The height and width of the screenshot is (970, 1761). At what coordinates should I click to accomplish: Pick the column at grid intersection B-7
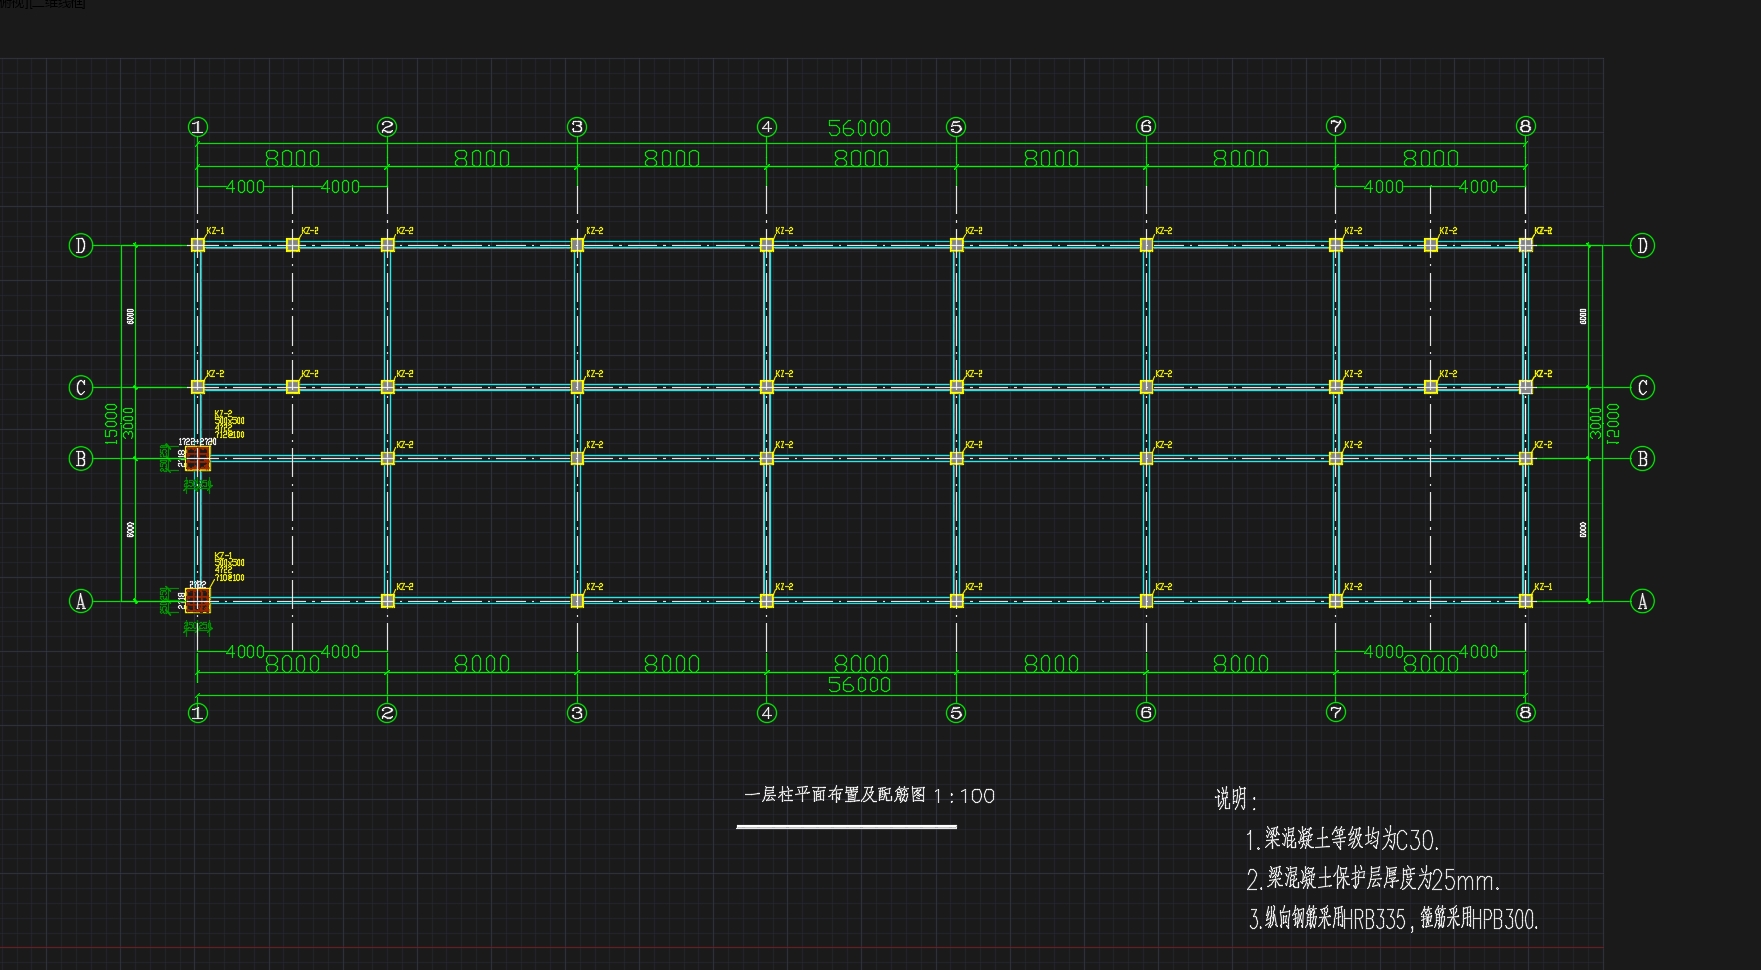coord(1336,458)
